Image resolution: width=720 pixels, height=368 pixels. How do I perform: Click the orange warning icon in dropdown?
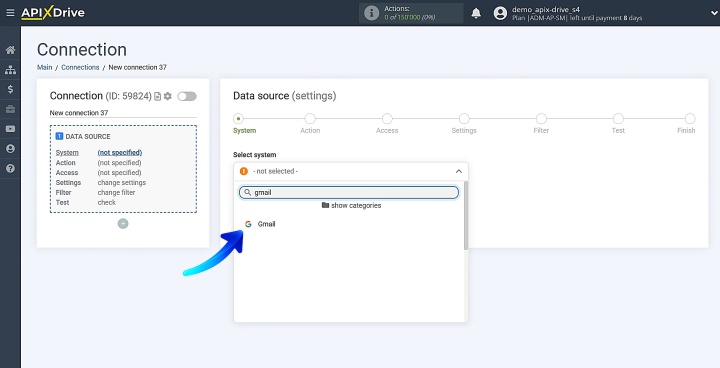pyautogui.click(x=244, y=171)
